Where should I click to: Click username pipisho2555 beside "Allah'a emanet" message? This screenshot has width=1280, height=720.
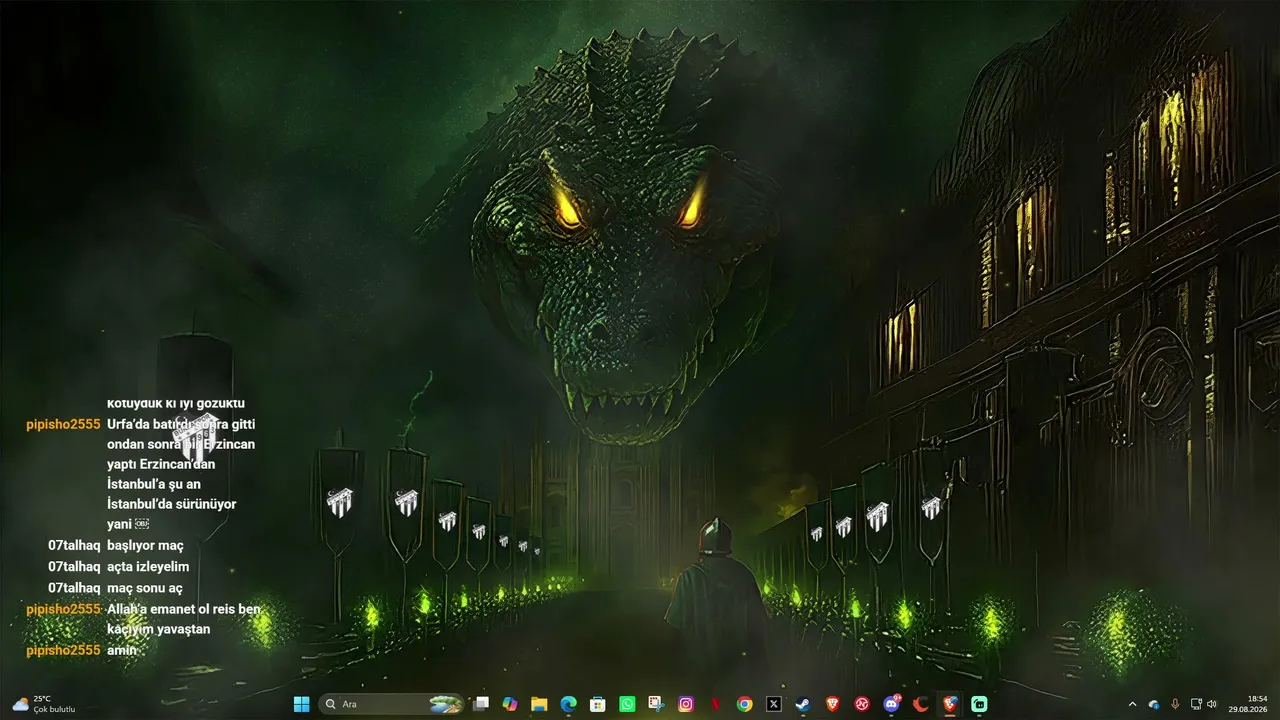[63, 609]
